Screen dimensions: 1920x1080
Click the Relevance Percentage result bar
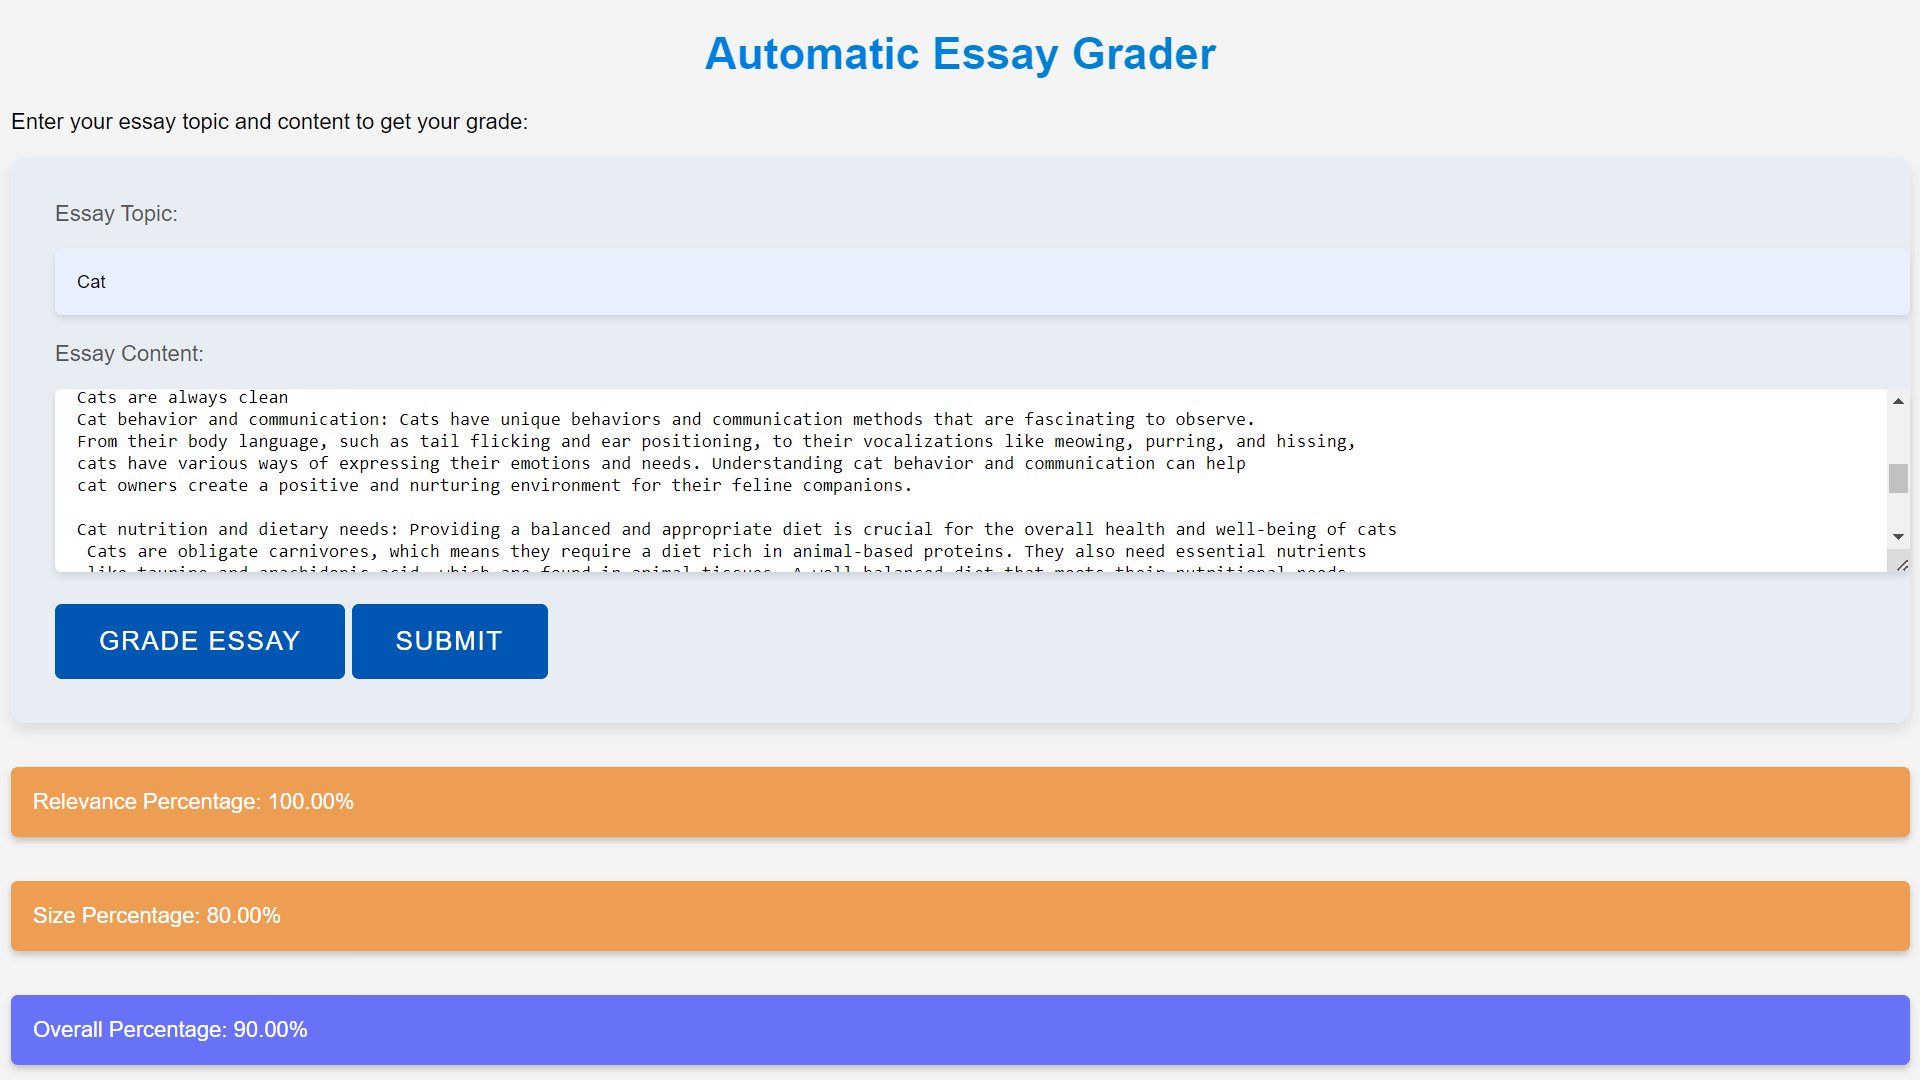point(960,802)
